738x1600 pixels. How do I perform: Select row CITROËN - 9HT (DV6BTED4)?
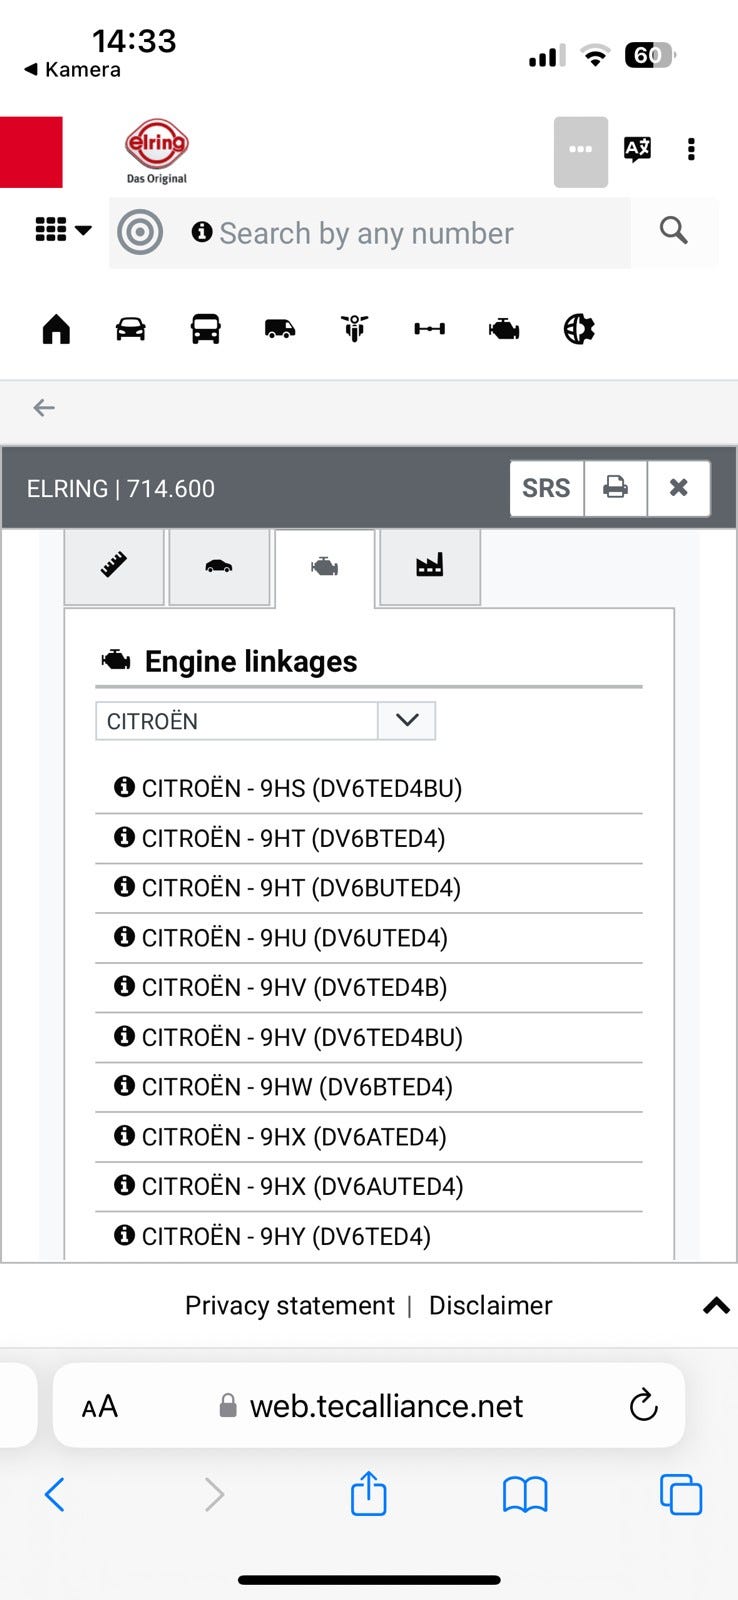(368, 839)
